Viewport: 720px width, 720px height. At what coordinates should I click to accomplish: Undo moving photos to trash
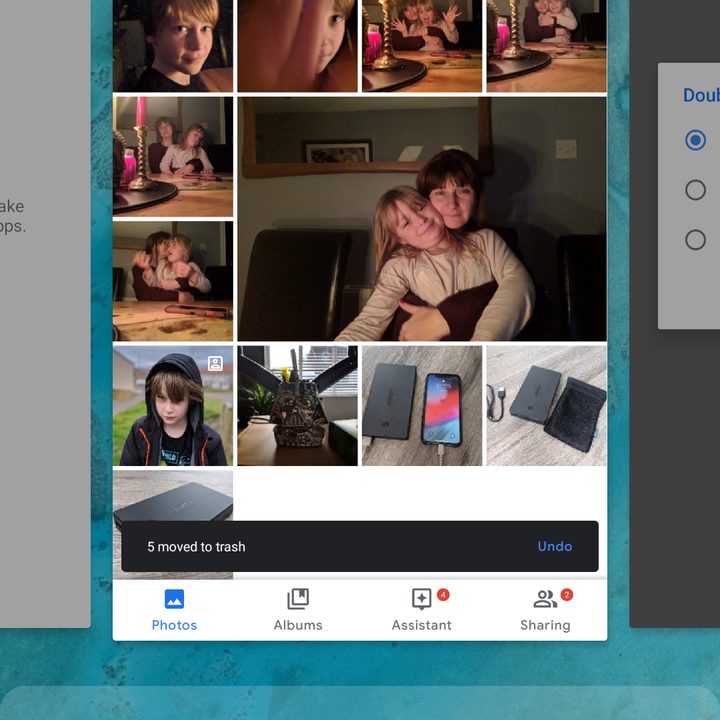click(x=555, y=546)
